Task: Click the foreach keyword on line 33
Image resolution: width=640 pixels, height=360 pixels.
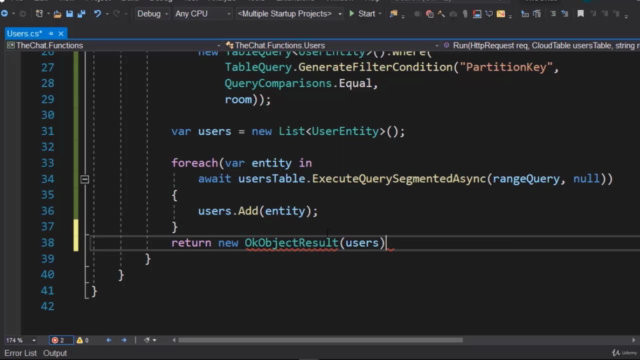Action: [195, 163]
